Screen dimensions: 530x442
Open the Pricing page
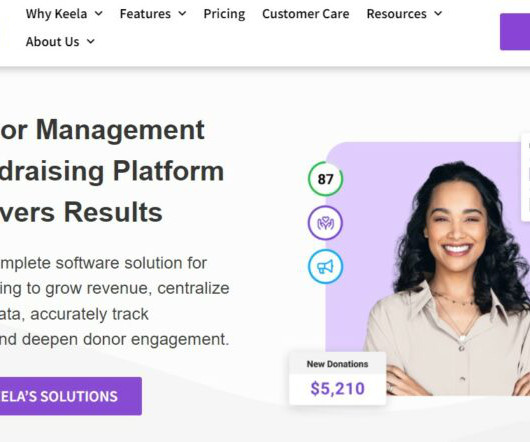(x=224, y=14)
